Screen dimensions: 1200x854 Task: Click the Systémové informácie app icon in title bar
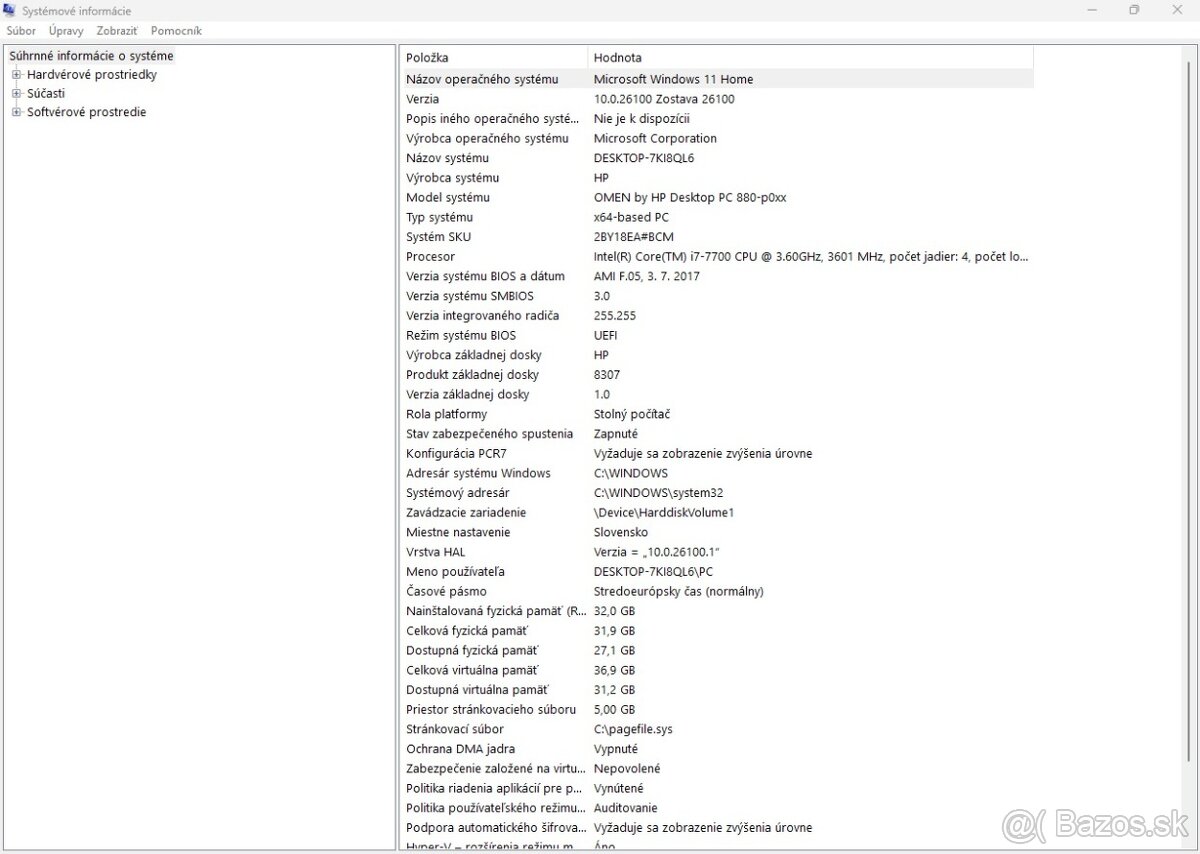click(x=10, y=10)
